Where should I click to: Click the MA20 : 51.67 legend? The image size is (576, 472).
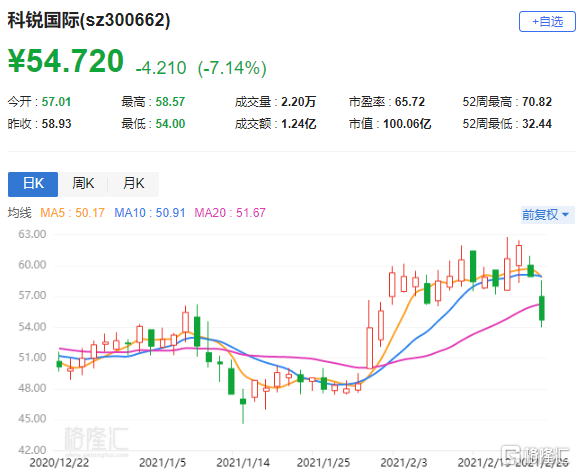click(230, 213)
